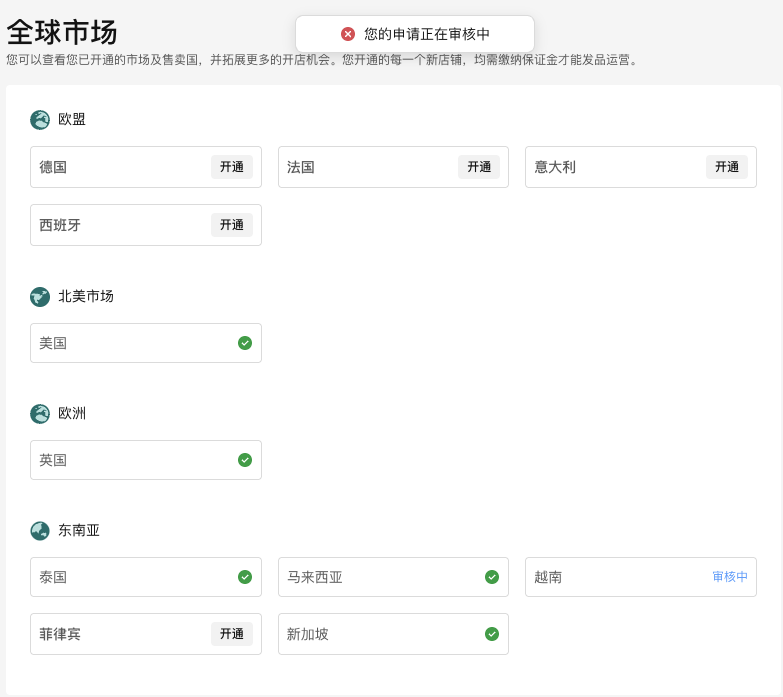Click the 北美市场 globe icon

40,297
